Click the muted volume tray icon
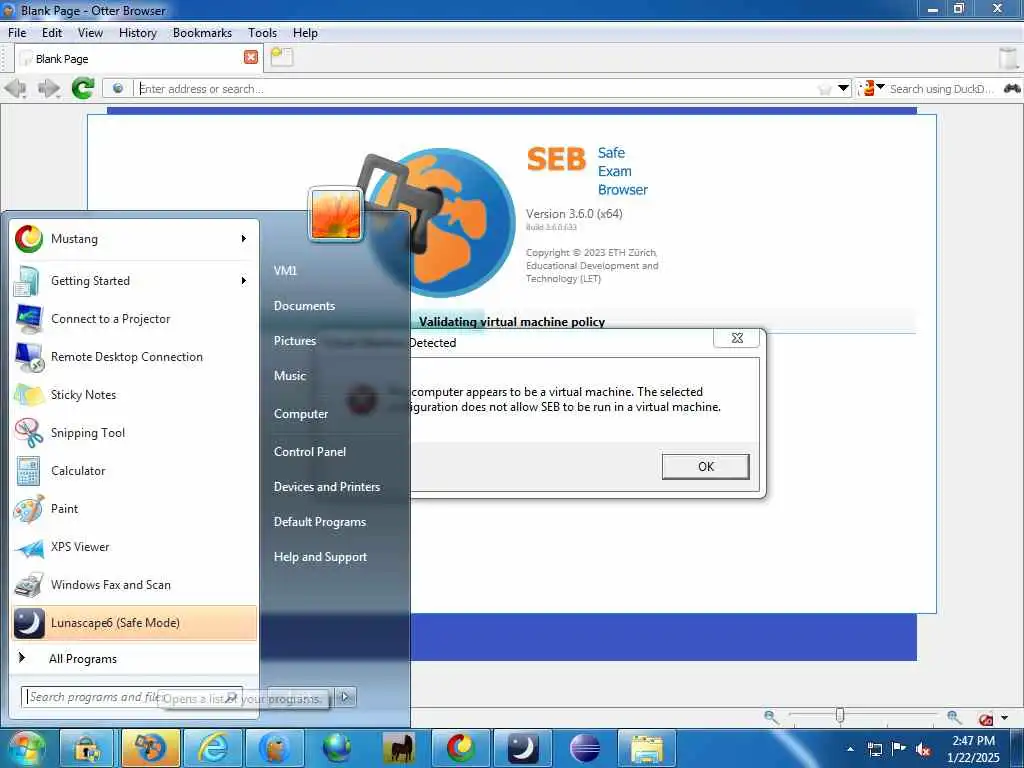 923,749
